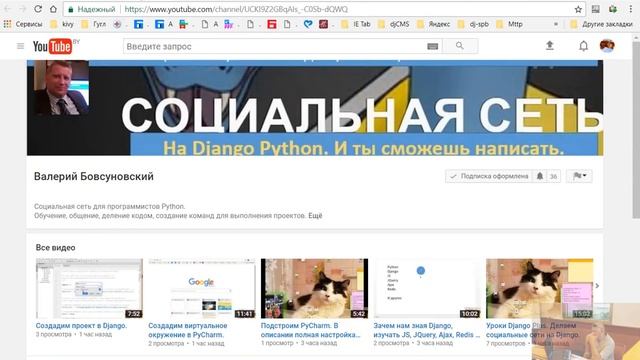This screenshot has width=640, height=360.
Task: Click the channel banner СОЦИАЛЬНАЯ СЕТЬ image
Action: (x=315, y=108)
